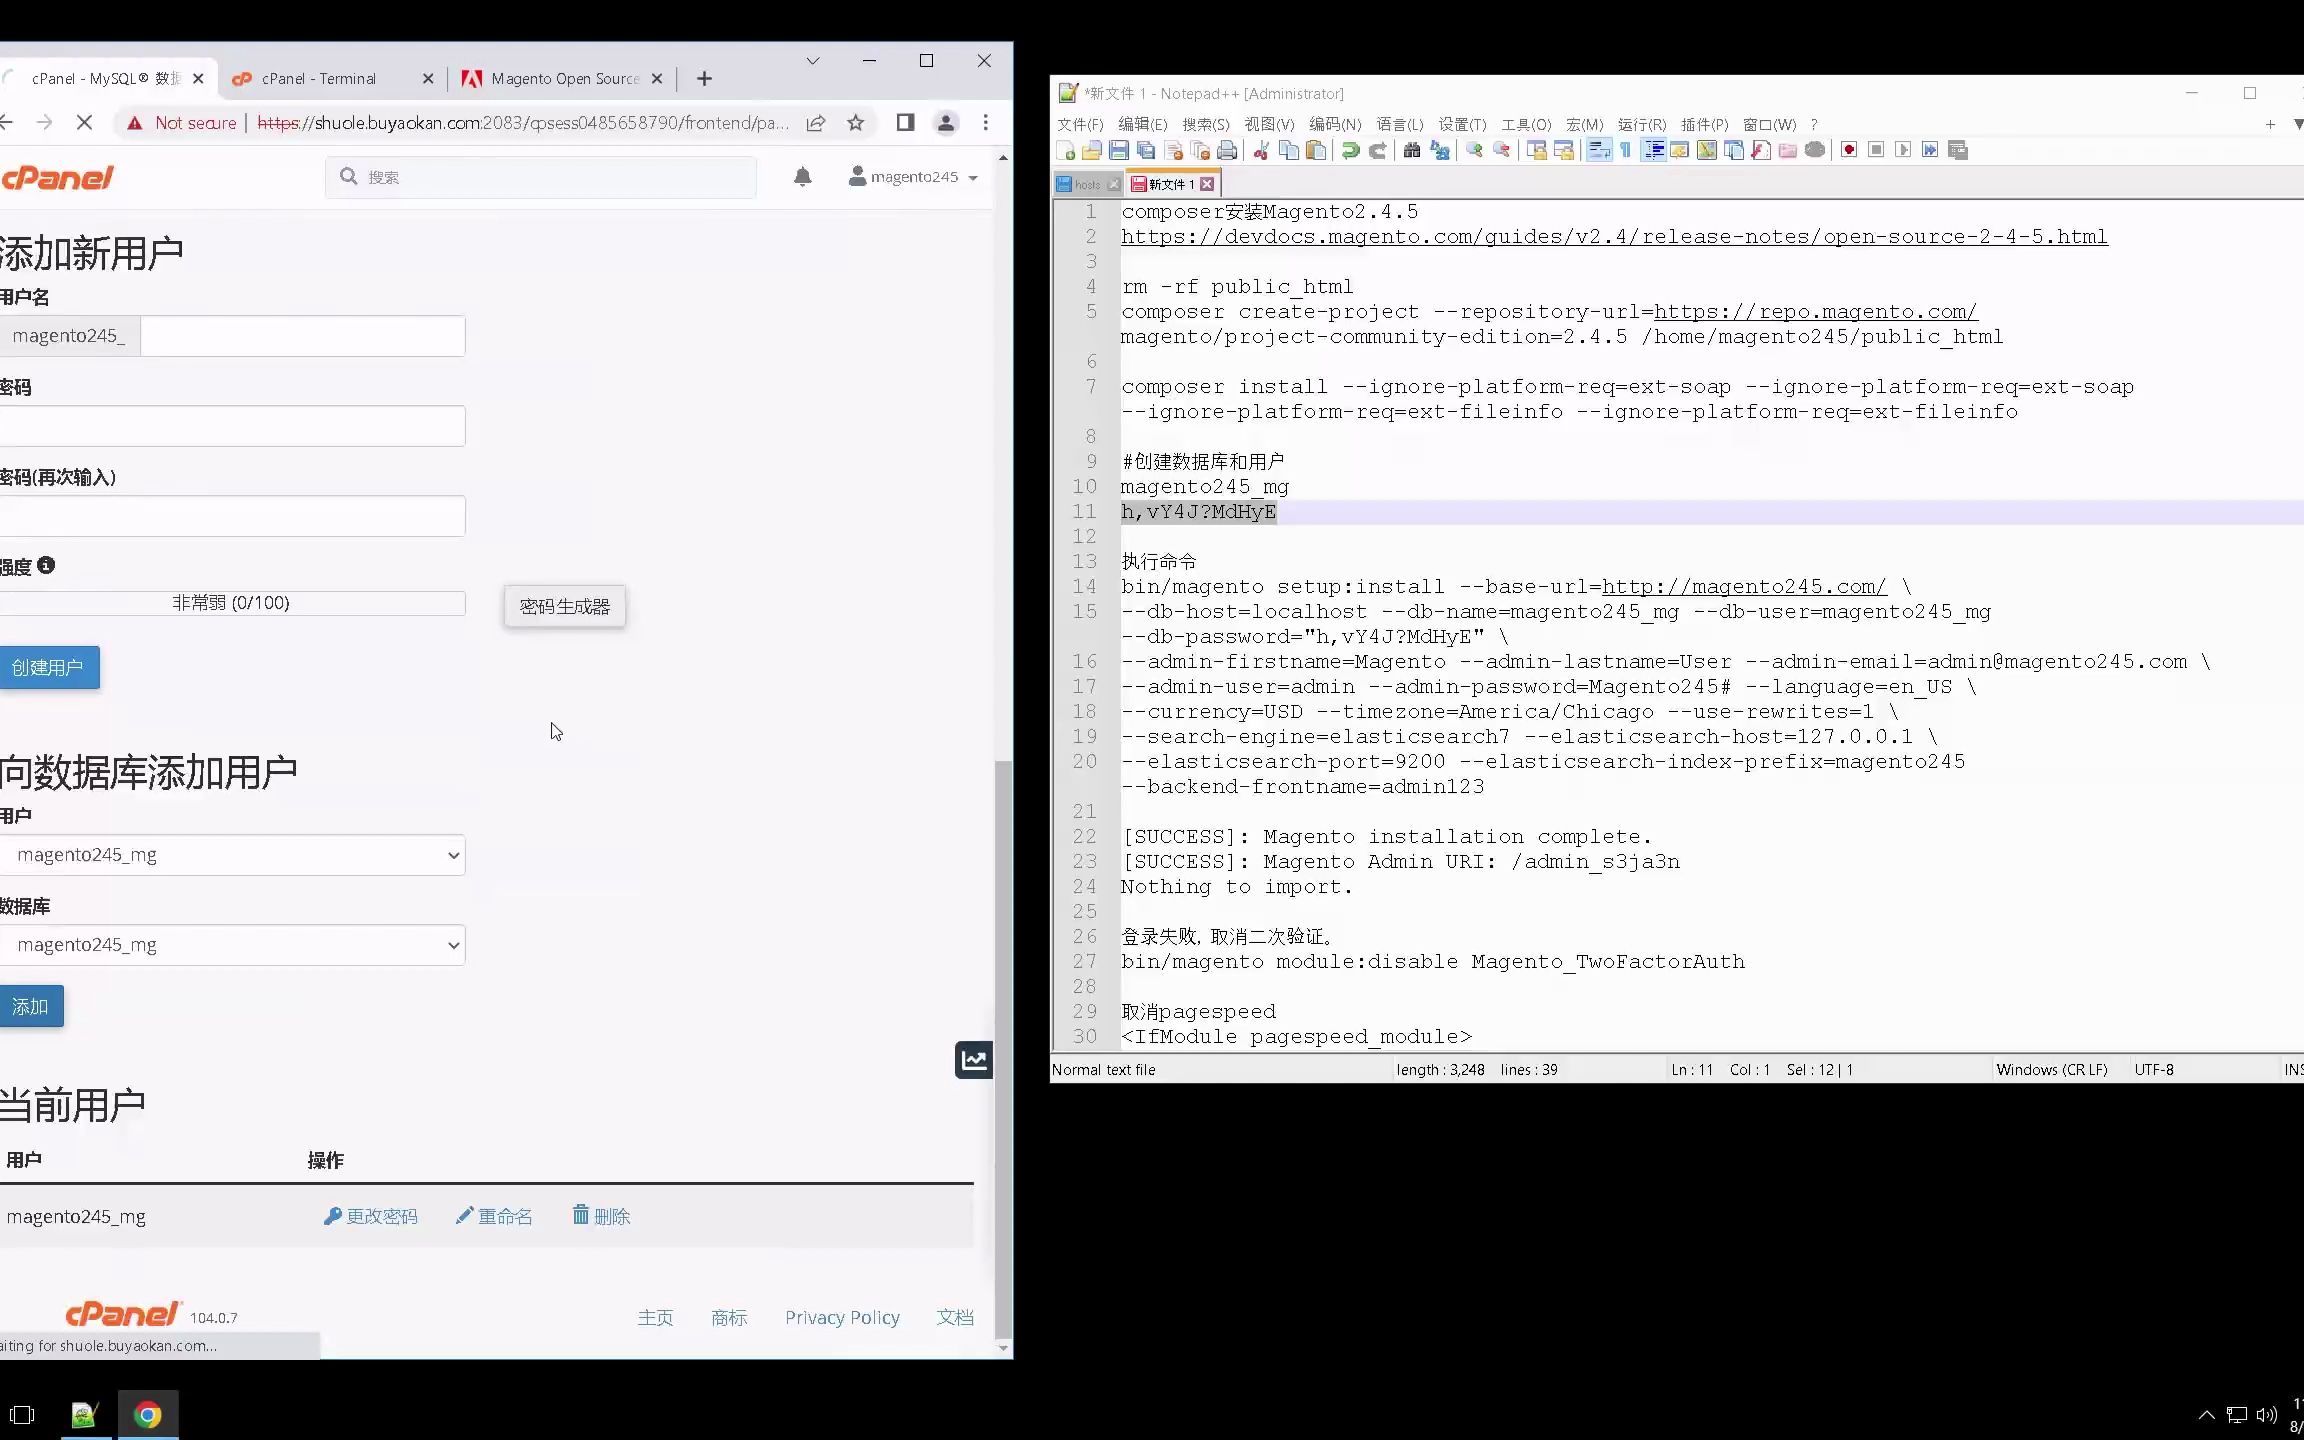
Task: Open Chrome from the Windows taskbar
Action: (x=148, y=1415)
